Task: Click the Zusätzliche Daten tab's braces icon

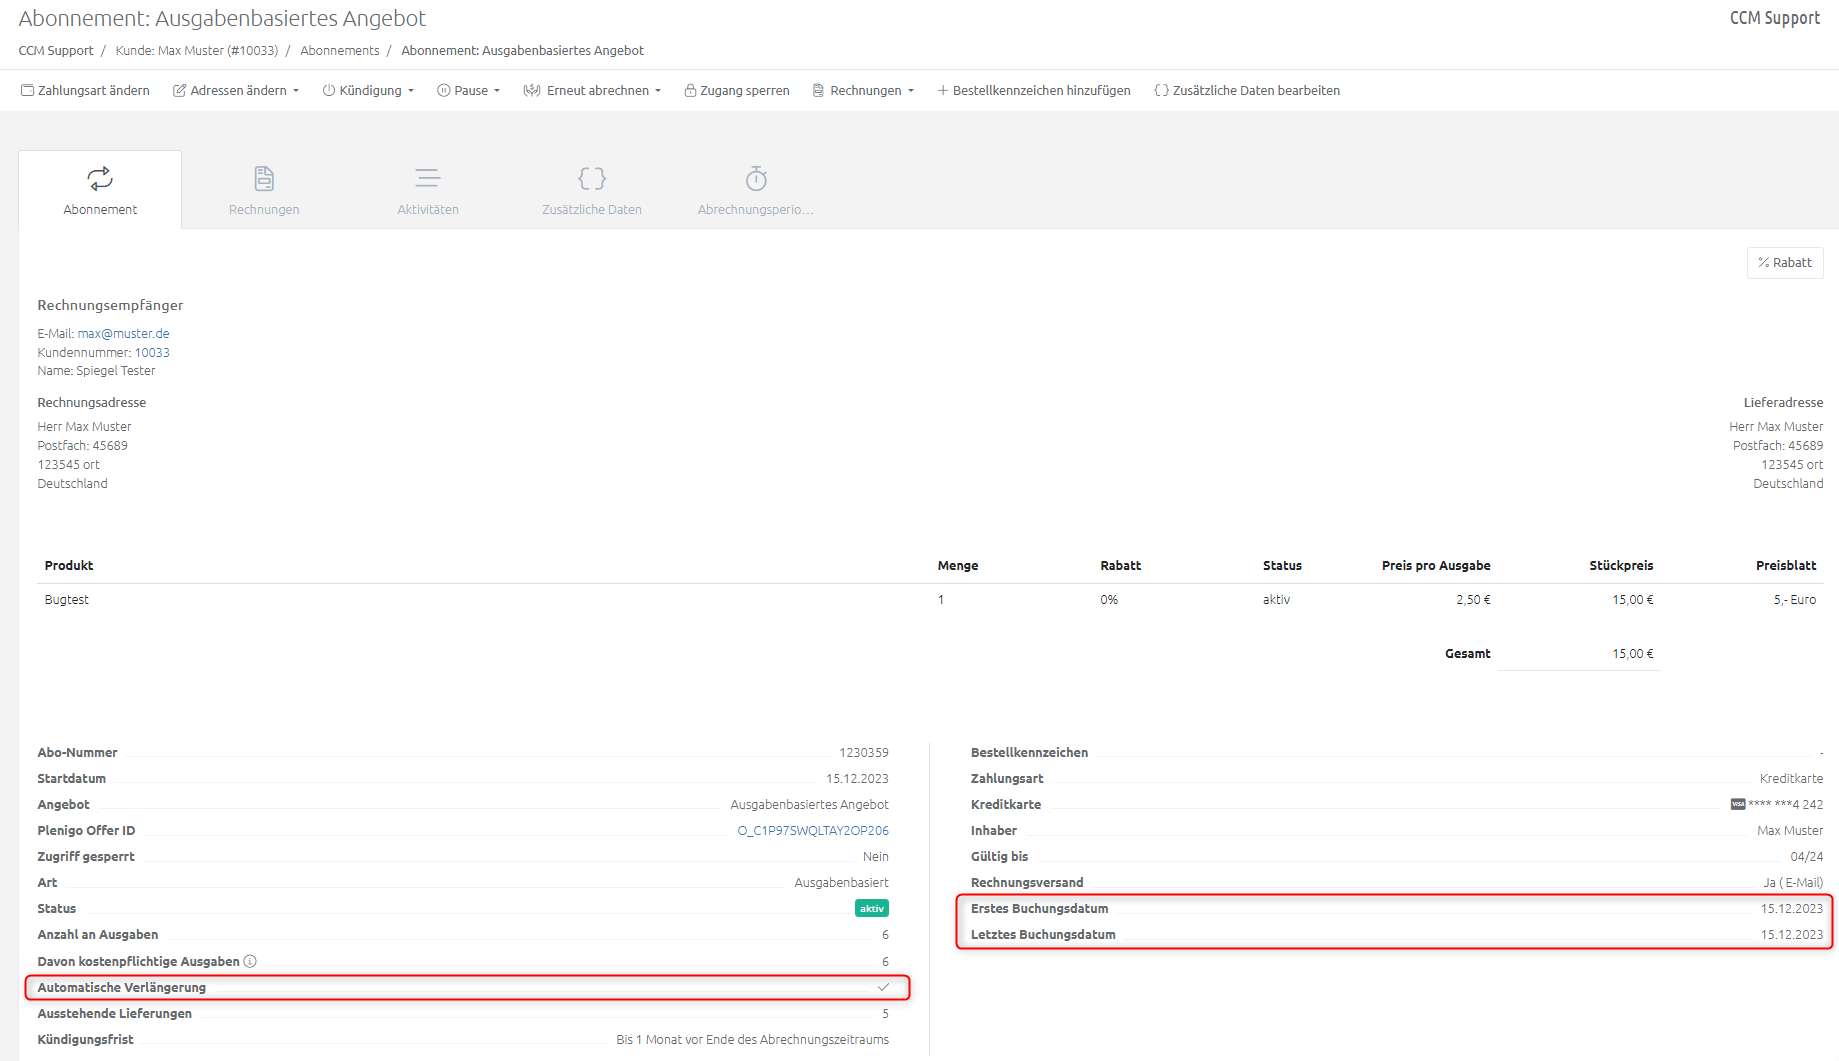Action: pos(592,178)
